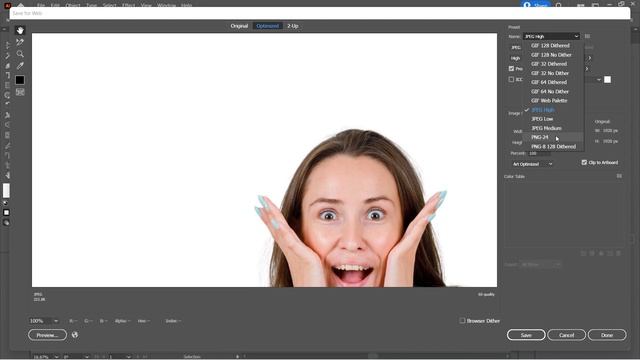Expand the matte color dropdown arrow
Viewport: 640px width, 360px height.
pos(599,80)
